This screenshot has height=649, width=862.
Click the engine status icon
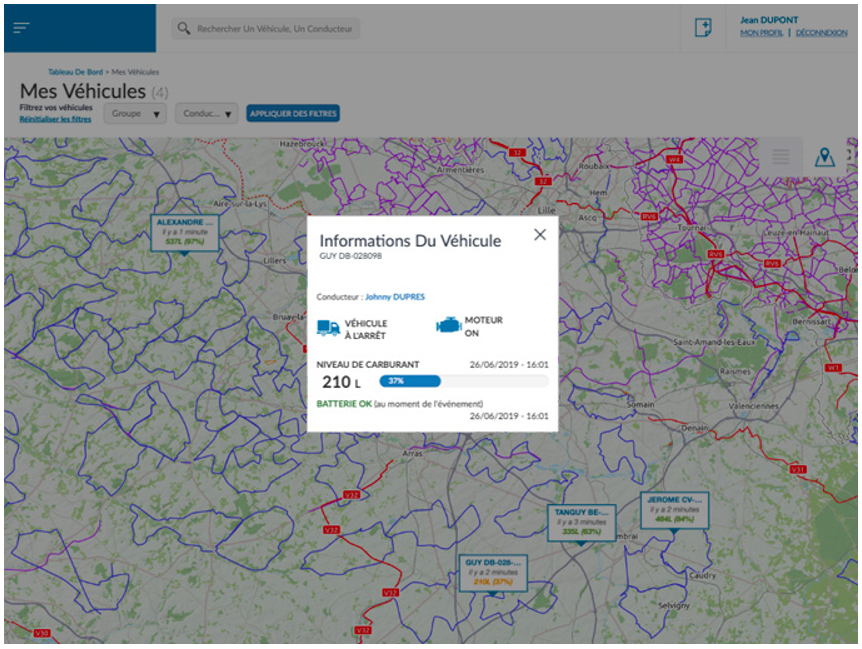point(448,326)
